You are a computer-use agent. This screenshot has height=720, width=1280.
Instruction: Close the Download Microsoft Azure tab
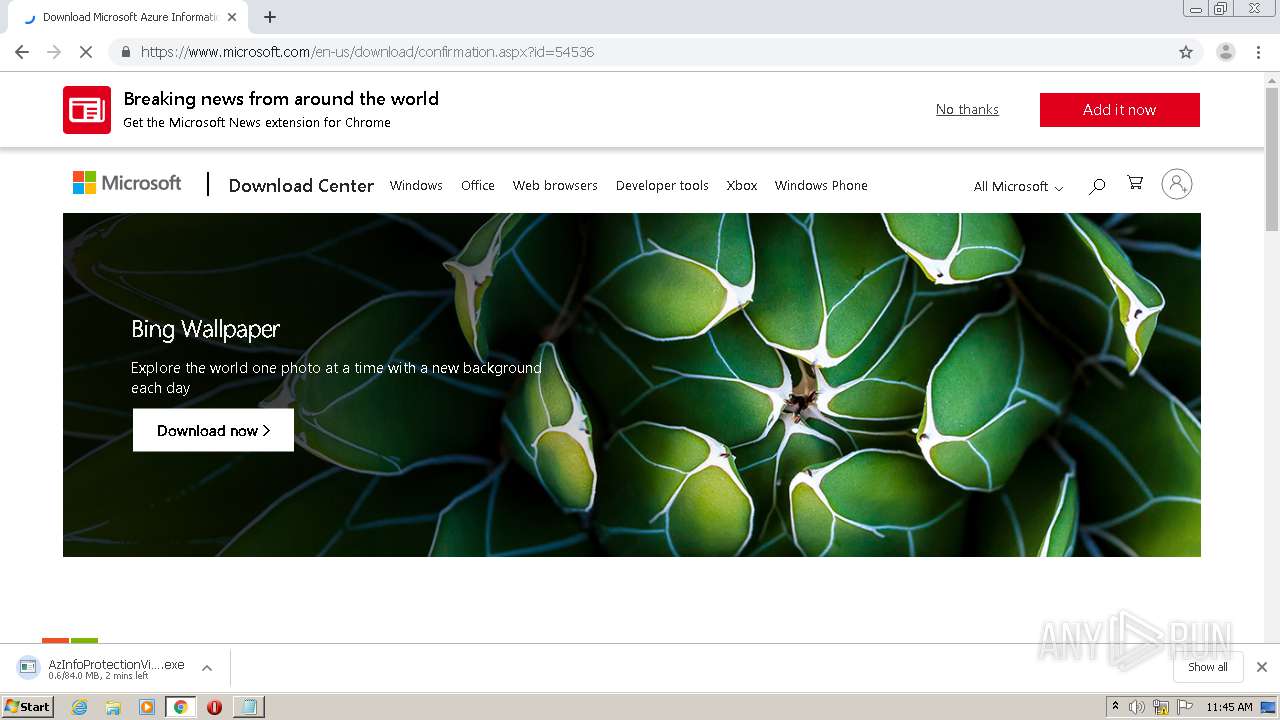(x=232, y=17)
